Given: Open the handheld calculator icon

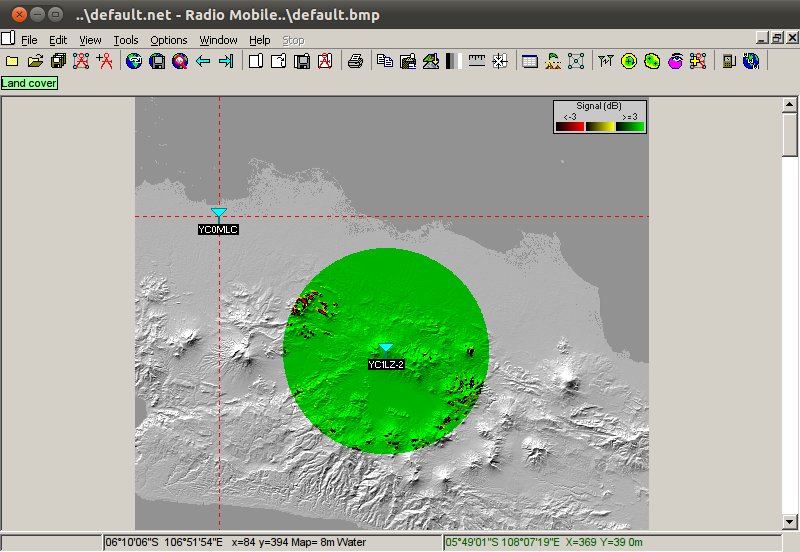Looking at the screenshot, I should 728,62.
